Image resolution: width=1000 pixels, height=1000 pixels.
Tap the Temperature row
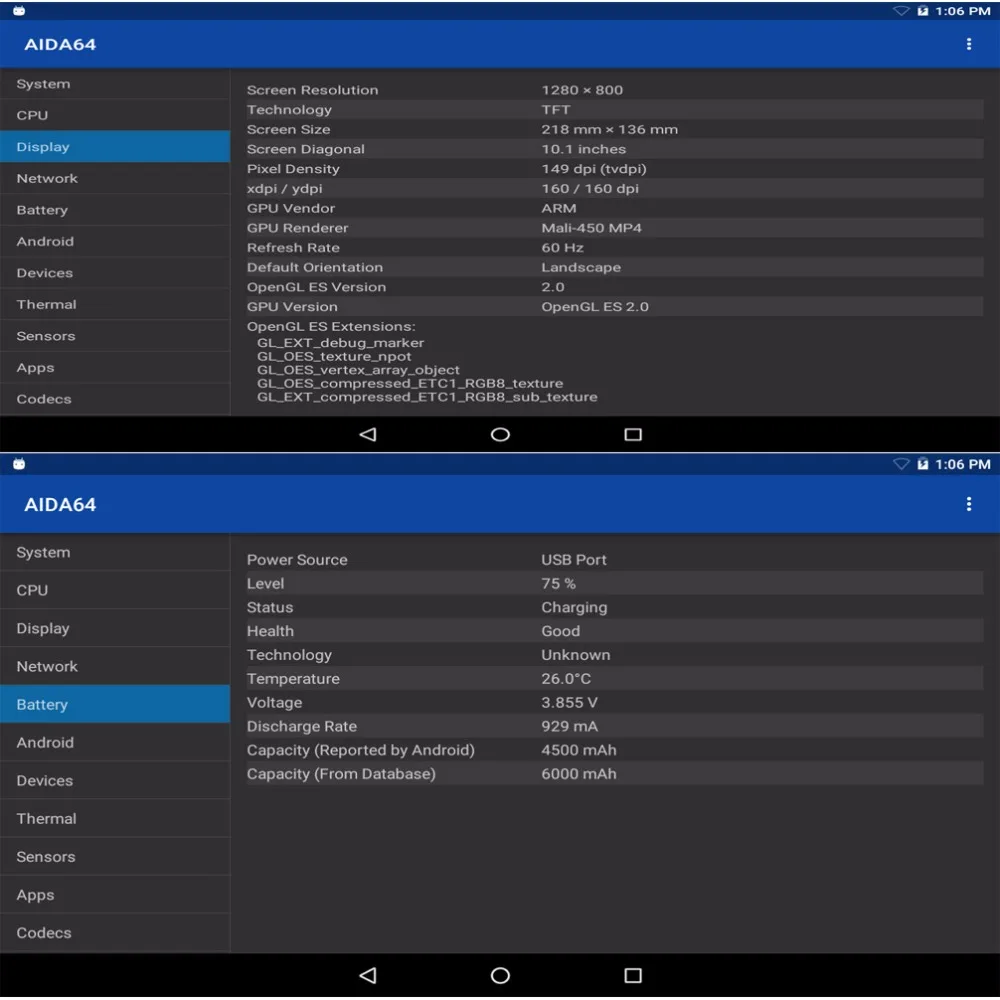click(x=615, y=679)
